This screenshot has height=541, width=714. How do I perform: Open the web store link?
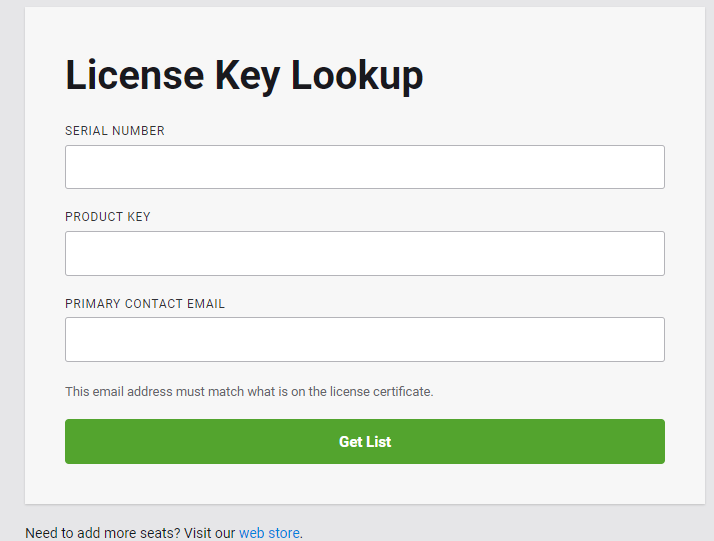point(269,533)
